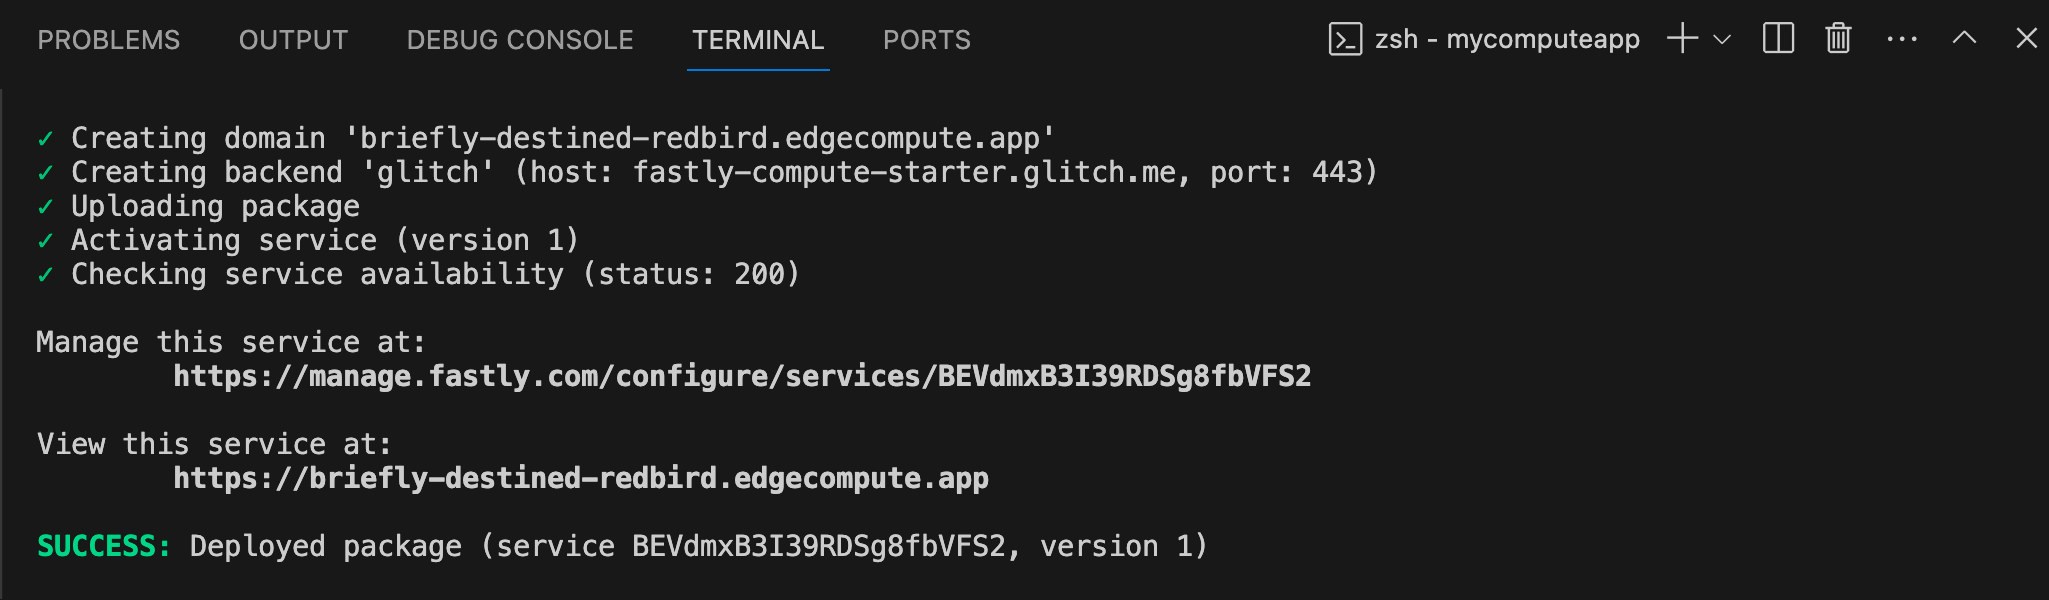2049x600 pixels.
Task: Open more terminal actions via the ellipsis icon
Action: click(x=1901, y=39)
